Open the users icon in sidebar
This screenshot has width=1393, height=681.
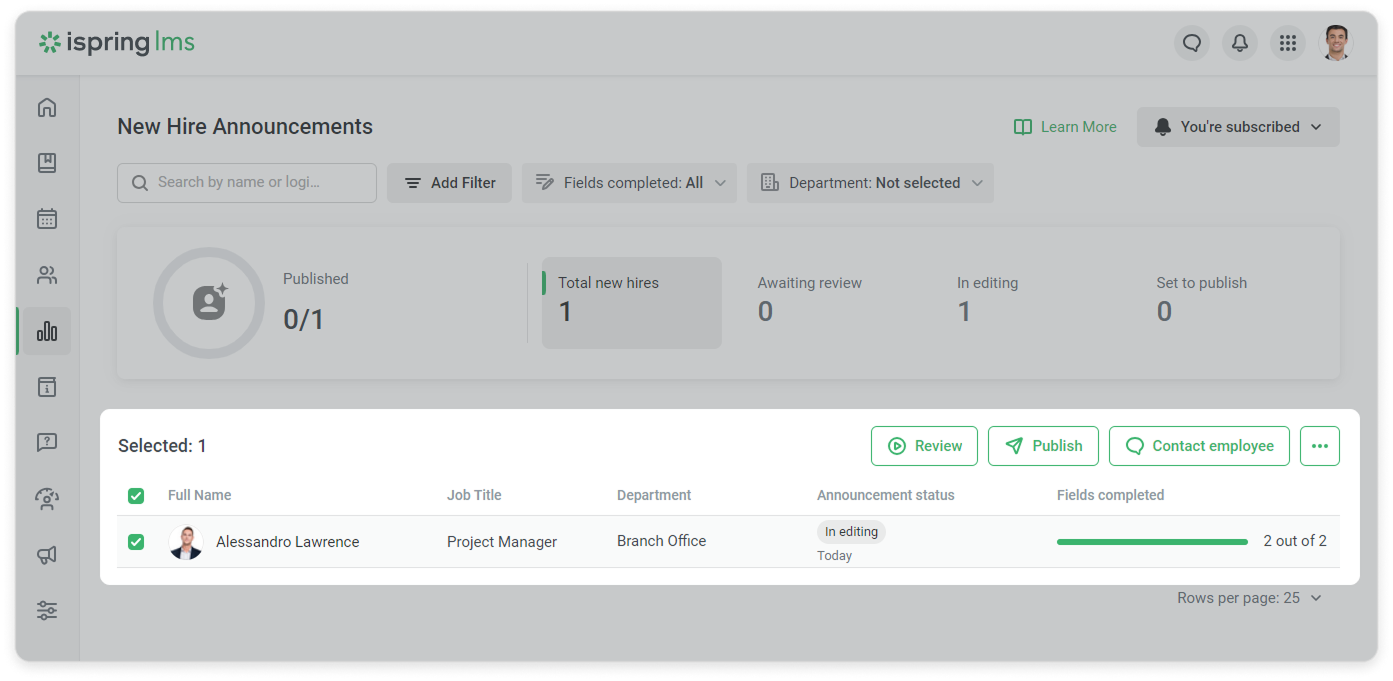click(x=47, y=275)
